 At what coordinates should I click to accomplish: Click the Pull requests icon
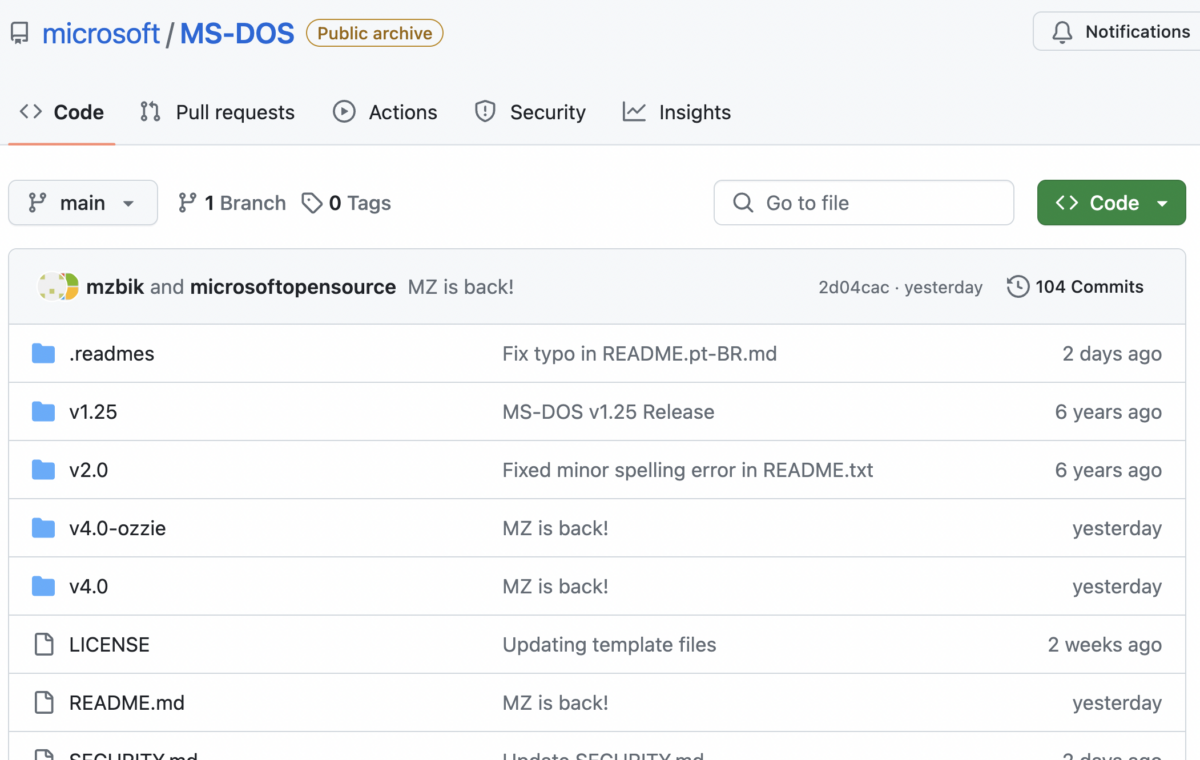(x=150, y=112)
